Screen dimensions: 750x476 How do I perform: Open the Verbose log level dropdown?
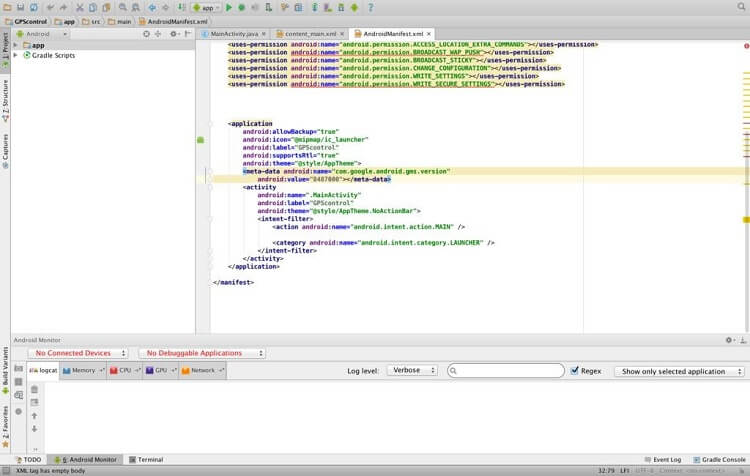point(412,370)
